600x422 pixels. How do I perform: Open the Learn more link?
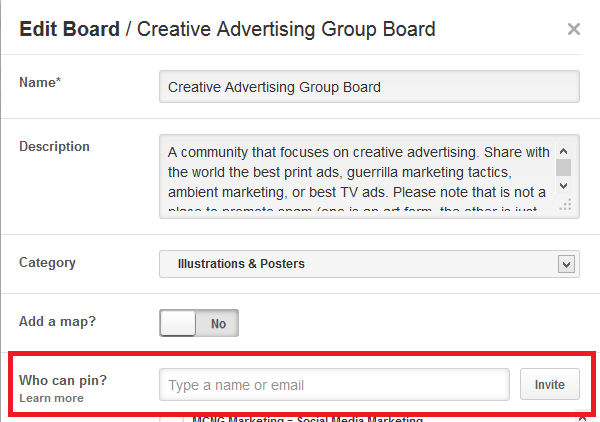click(51, 398)
